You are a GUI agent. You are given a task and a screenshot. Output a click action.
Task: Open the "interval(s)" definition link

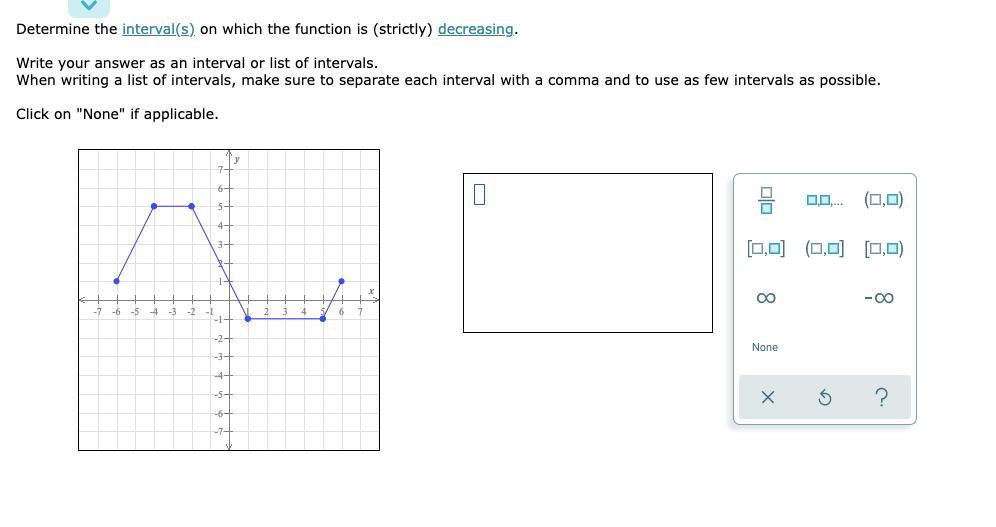click(158, 29)
